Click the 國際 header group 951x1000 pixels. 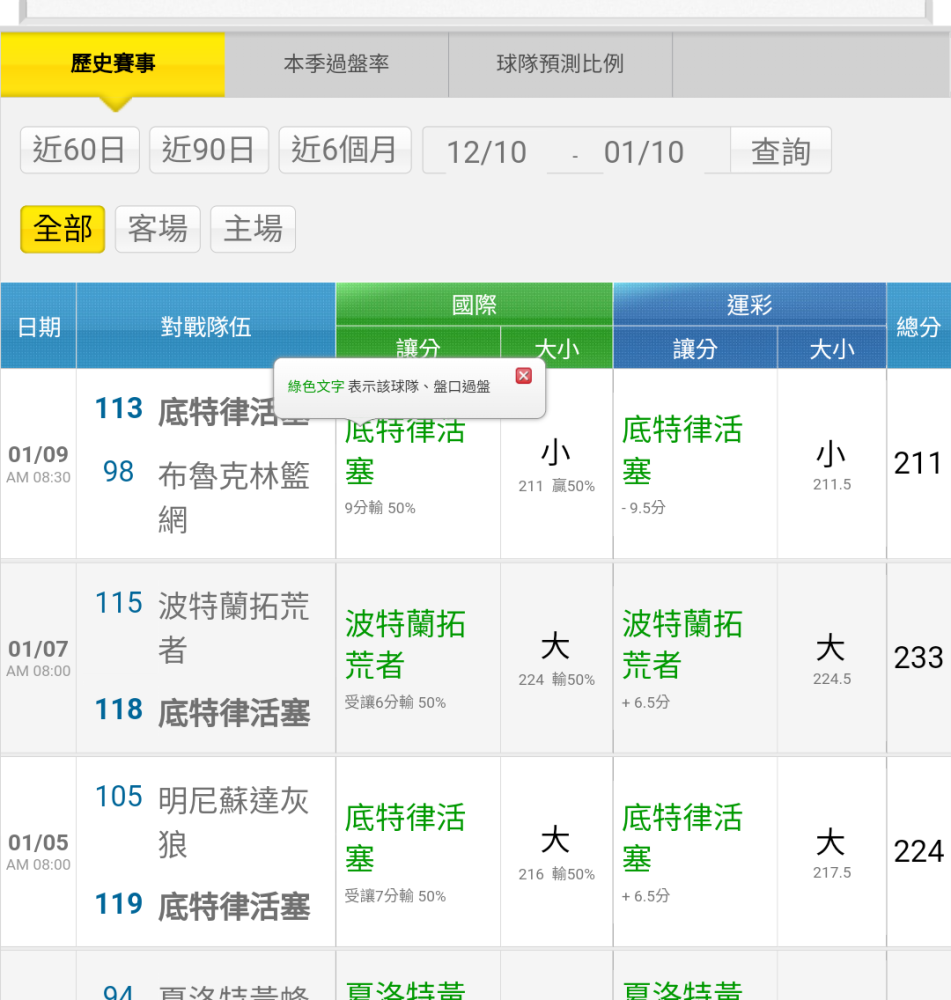[474, 304]
